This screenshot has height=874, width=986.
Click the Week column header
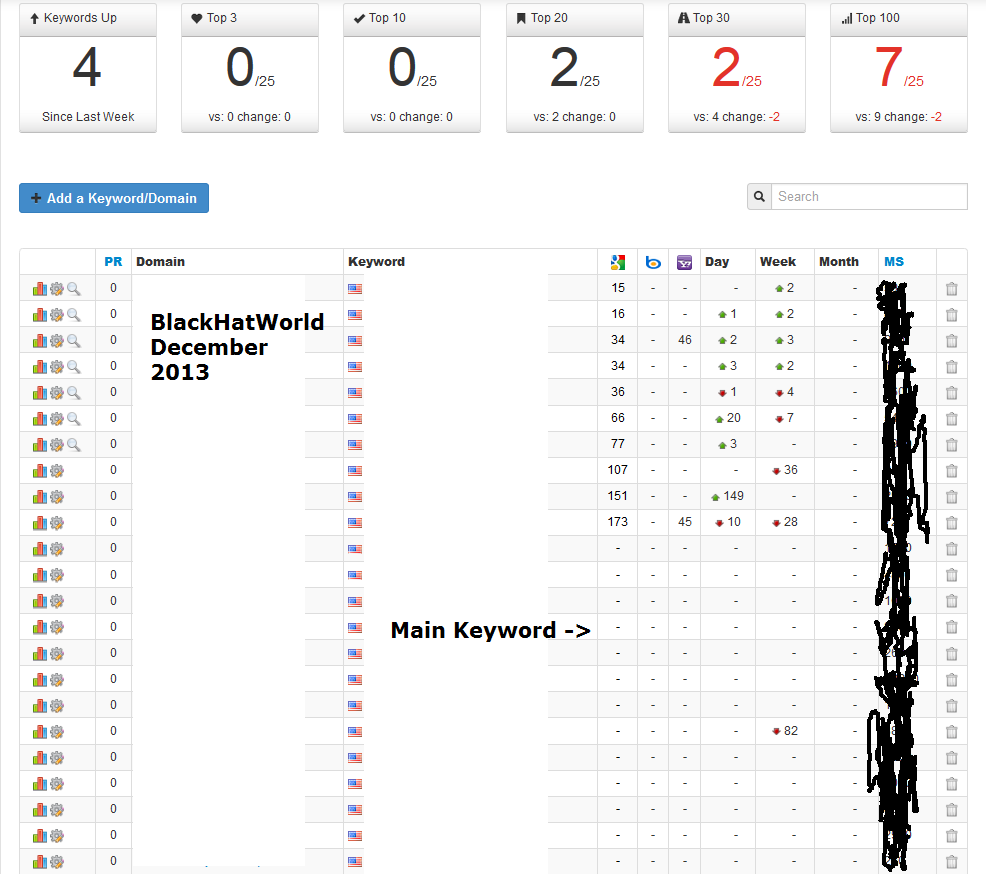pyautogui.click(x=777, y=262)
